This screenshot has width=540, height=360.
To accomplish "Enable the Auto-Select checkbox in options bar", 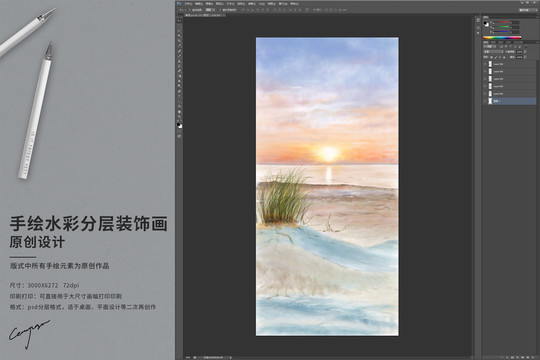I will tap(190, 10).
